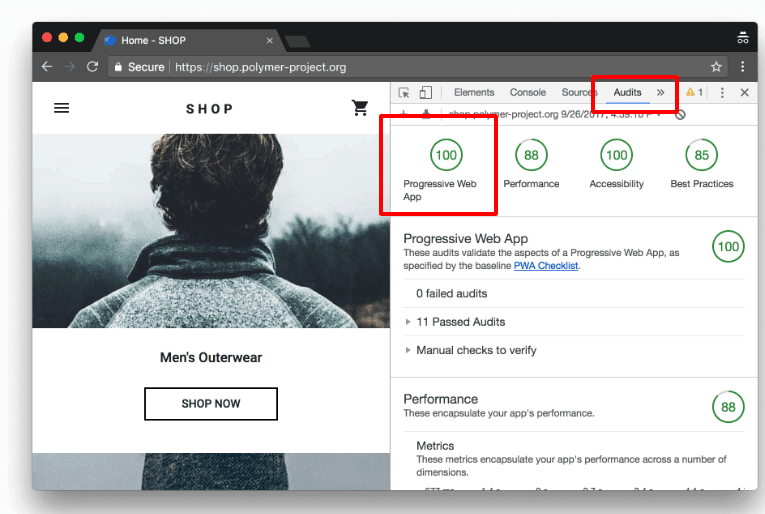Image resolution: width=765 pixels, height=514 pixels.
Task: Click the Best Practices 85 score gauge
Action: (x=702, y=155)
